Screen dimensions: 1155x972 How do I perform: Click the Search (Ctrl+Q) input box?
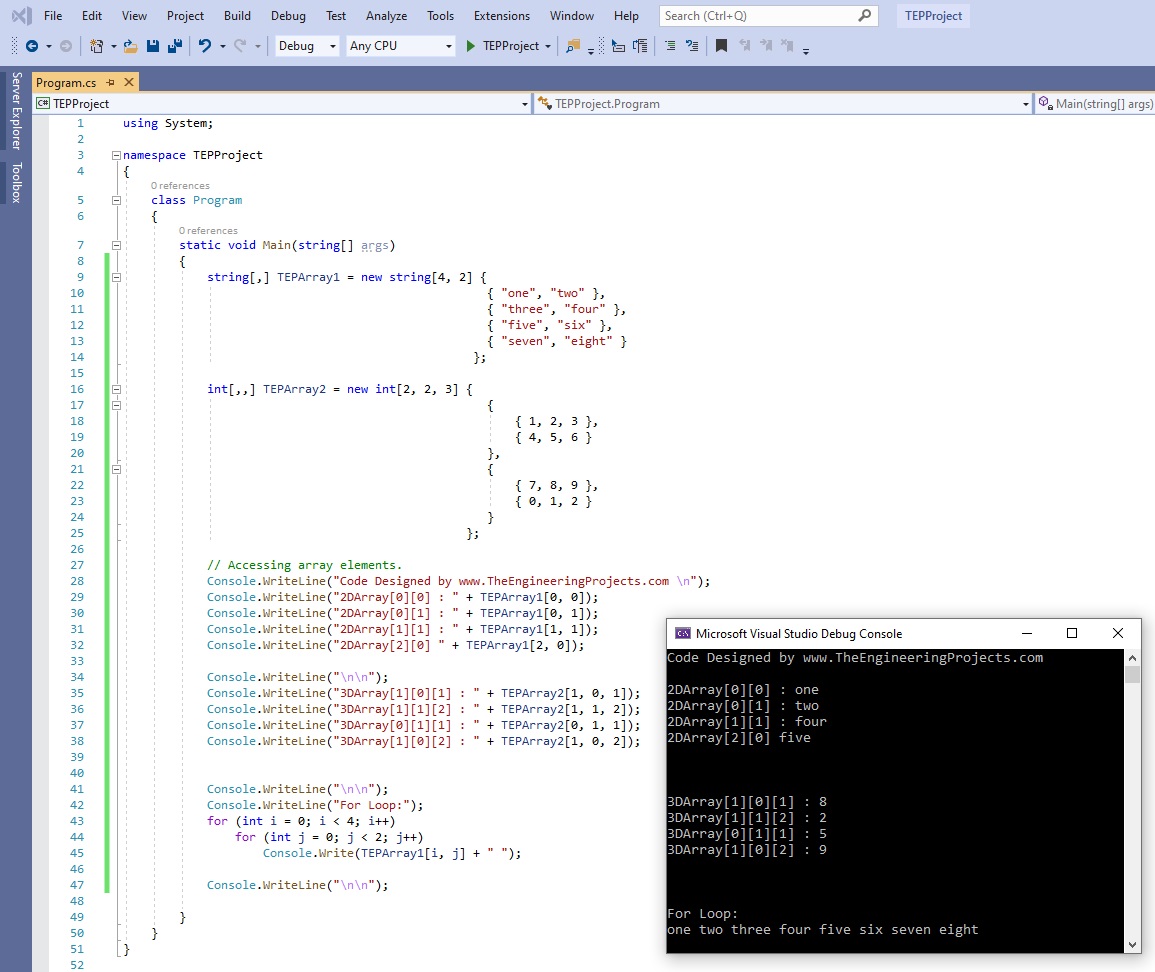click(x=758, y=16)
